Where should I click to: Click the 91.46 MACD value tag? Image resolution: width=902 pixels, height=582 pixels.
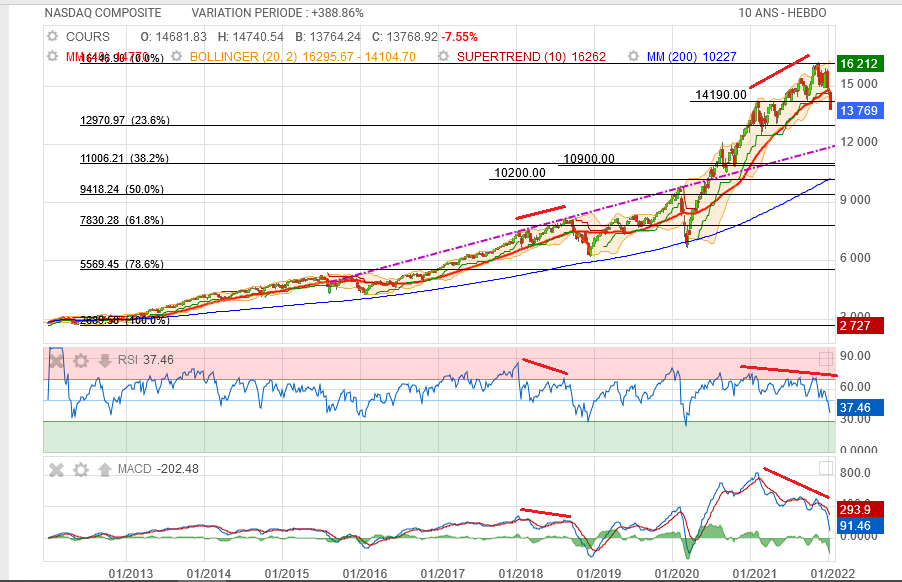pos(859,526)
